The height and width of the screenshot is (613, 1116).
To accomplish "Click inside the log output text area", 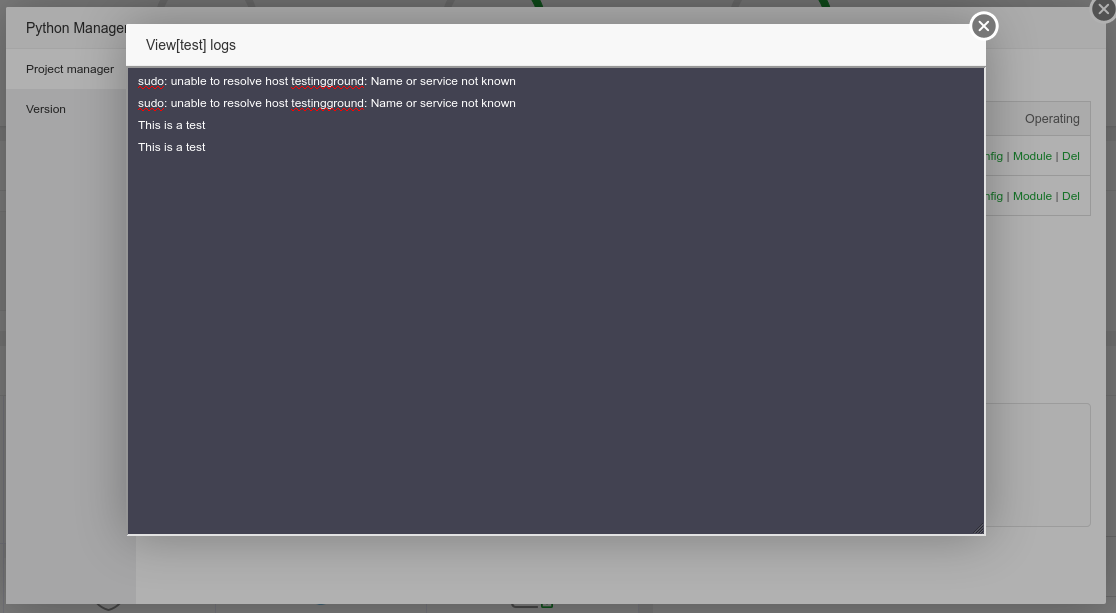I will click(x=556, y=300).
